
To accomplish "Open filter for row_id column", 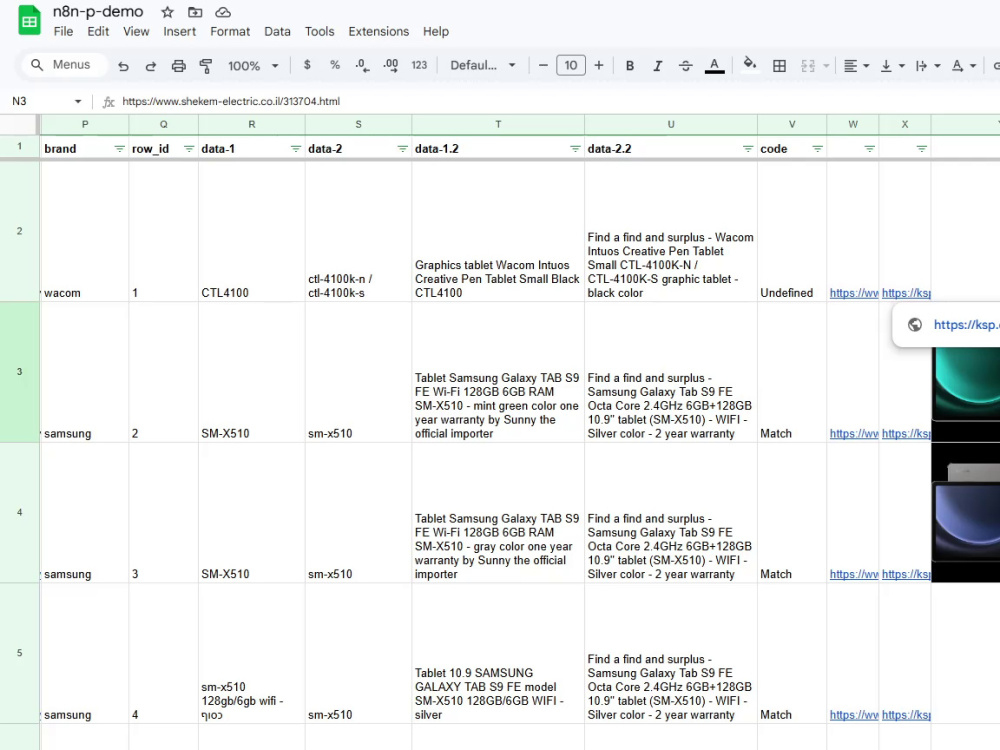I will 189,149.
